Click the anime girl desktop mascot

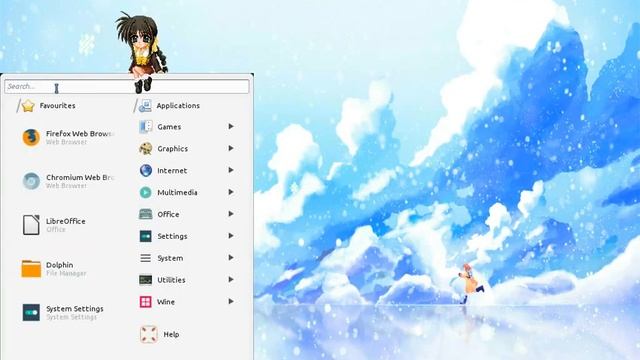pyautogui.click(x=142, y=52)
